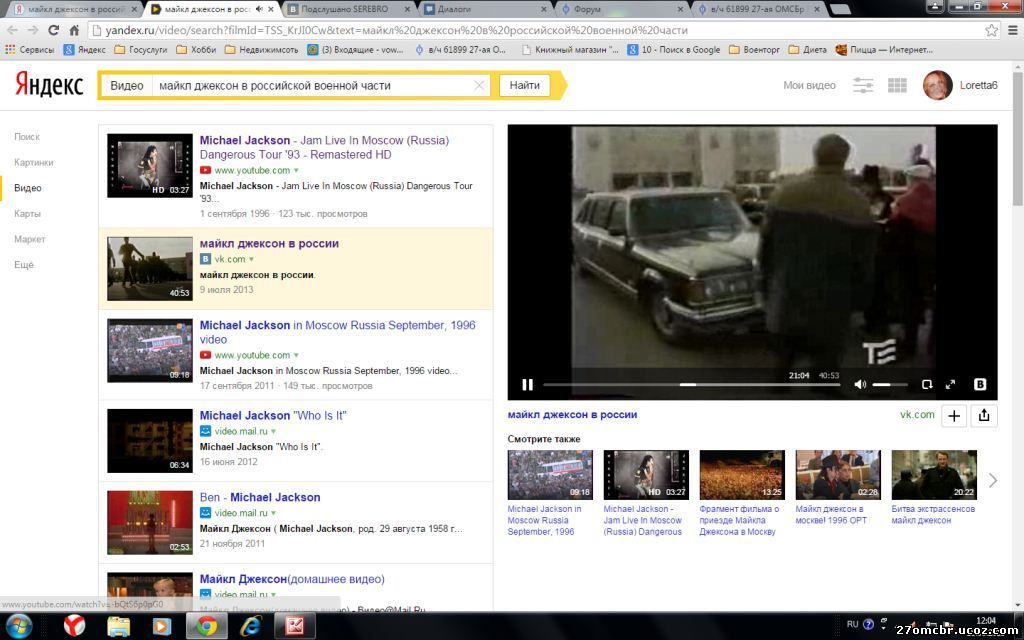Image resolution: width=1024 pixels, height=640 pixels.
Task: Open the Loretta6 profile avatar
Action: [937, 85]
